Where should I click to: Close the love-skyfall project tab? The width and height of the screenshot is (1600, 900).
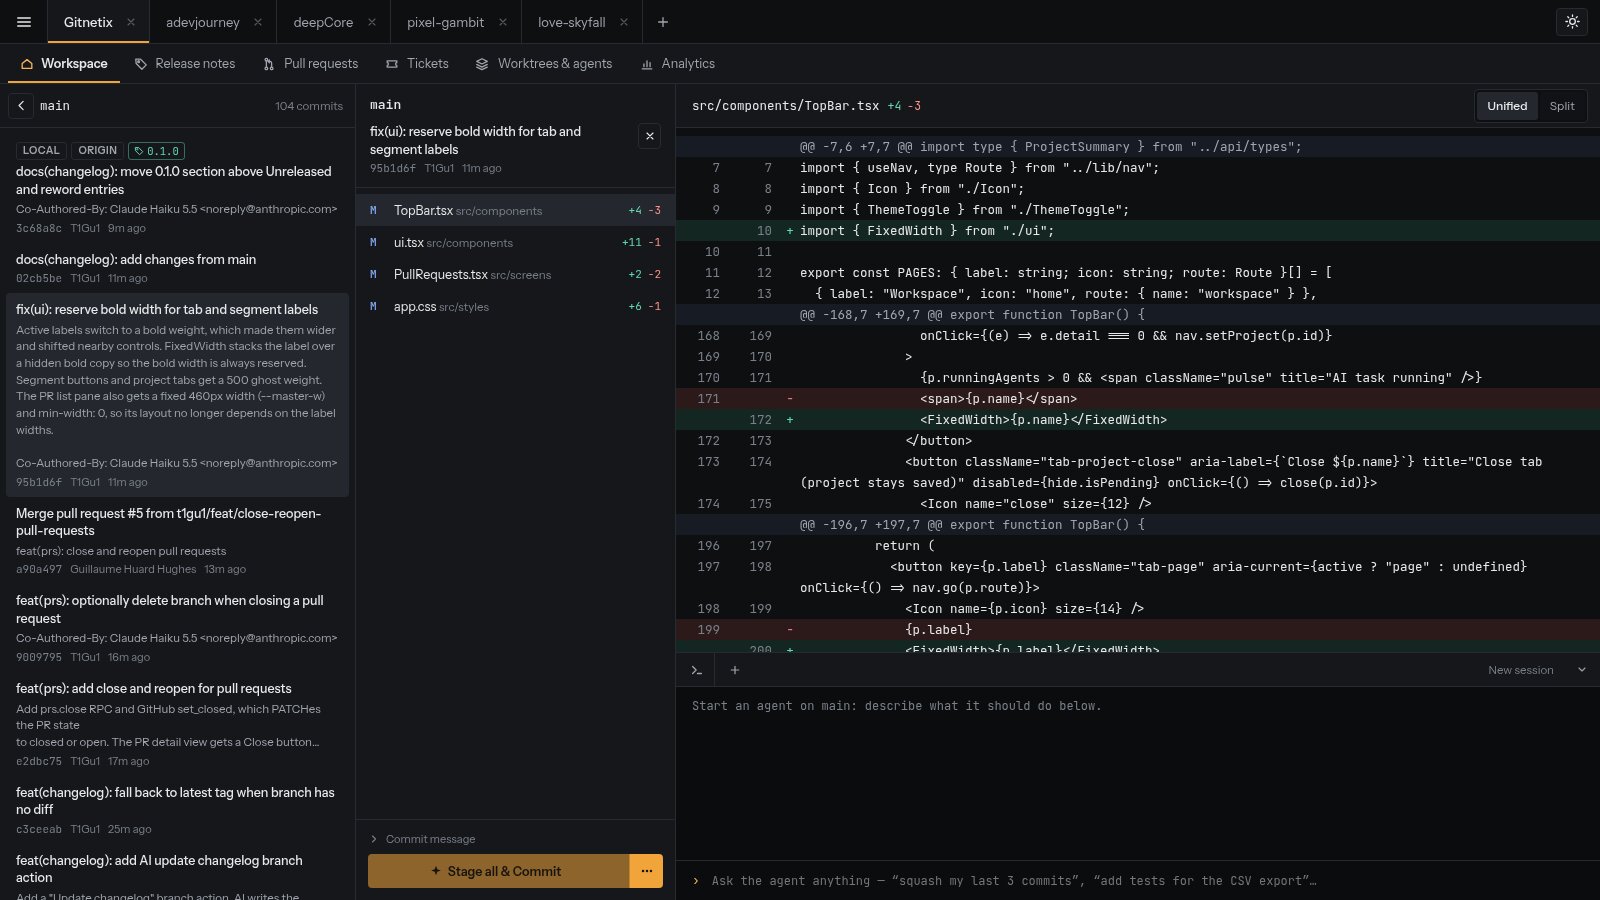(624, 22)
